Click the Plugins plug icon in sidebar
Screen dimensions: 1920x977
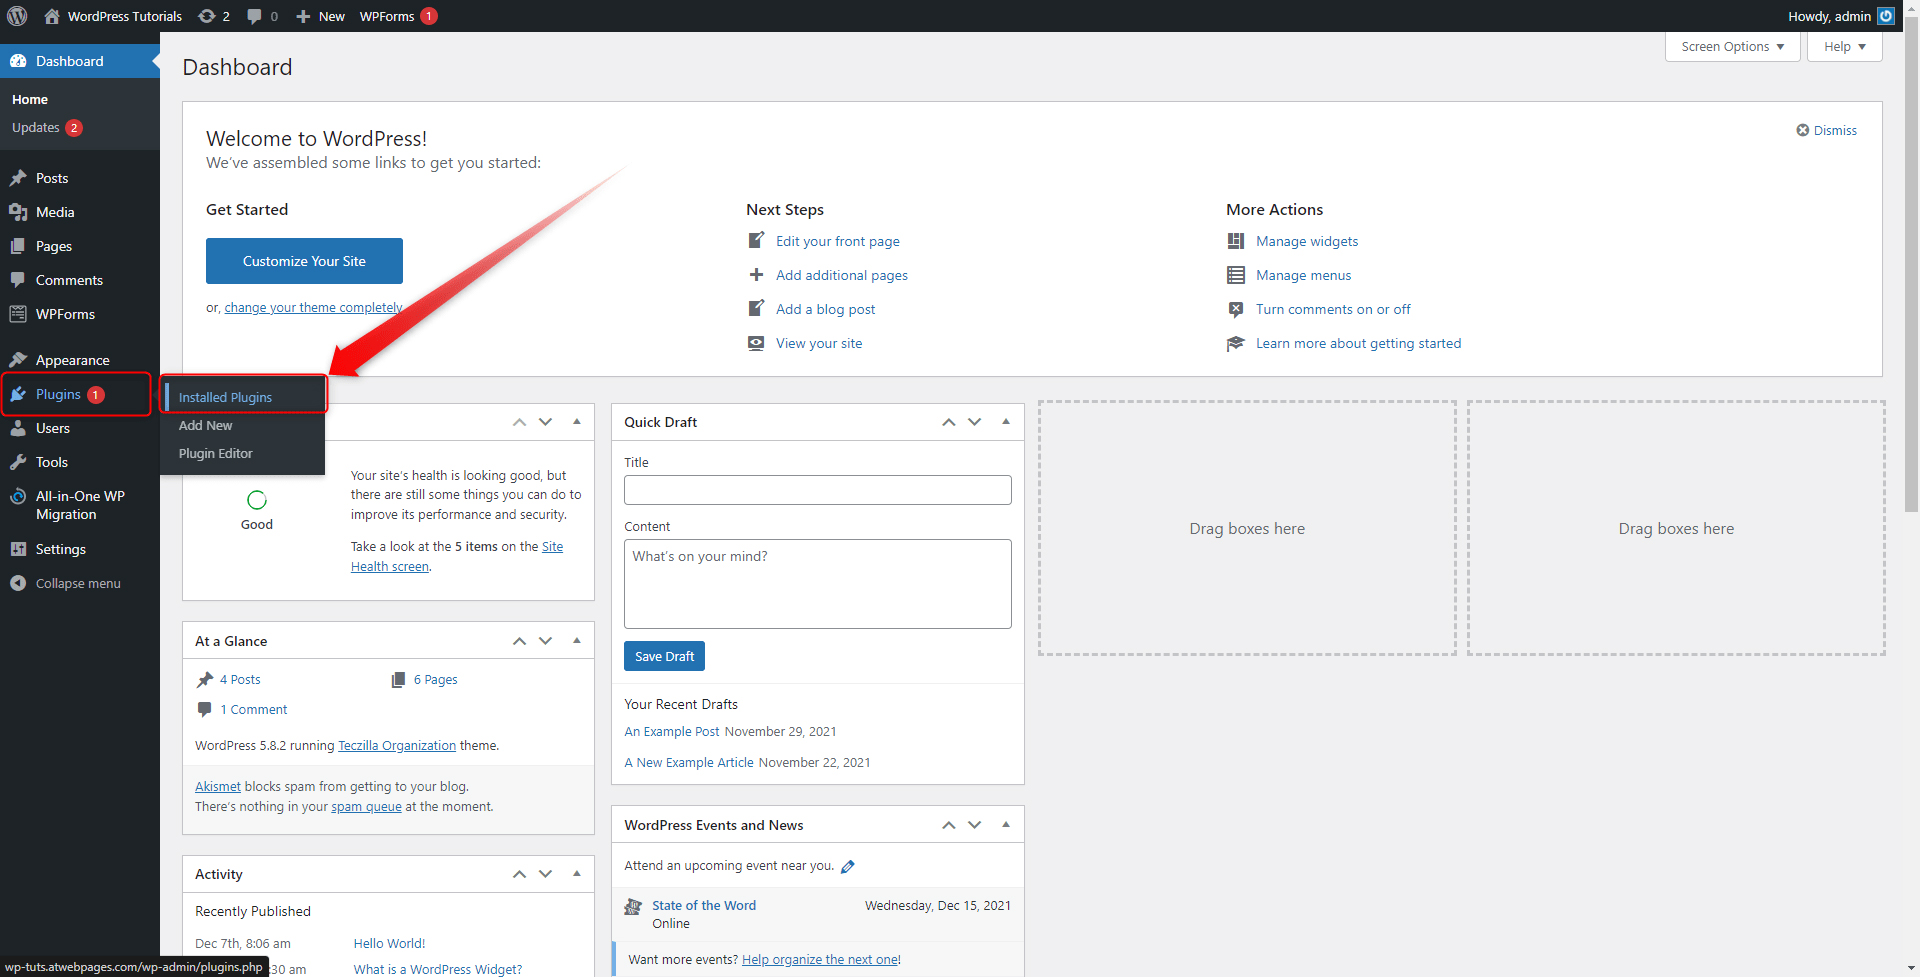(x=18, y=394)
